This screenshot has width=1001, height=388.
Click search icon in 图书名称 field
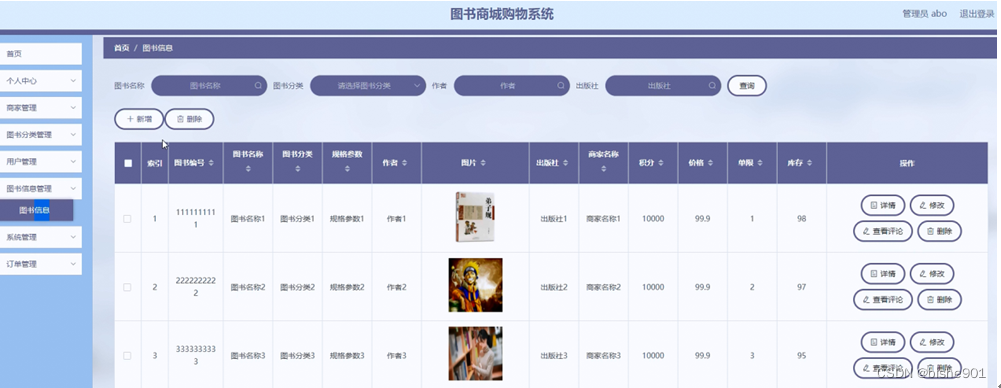pyautogui.click(x=258, y=86)
